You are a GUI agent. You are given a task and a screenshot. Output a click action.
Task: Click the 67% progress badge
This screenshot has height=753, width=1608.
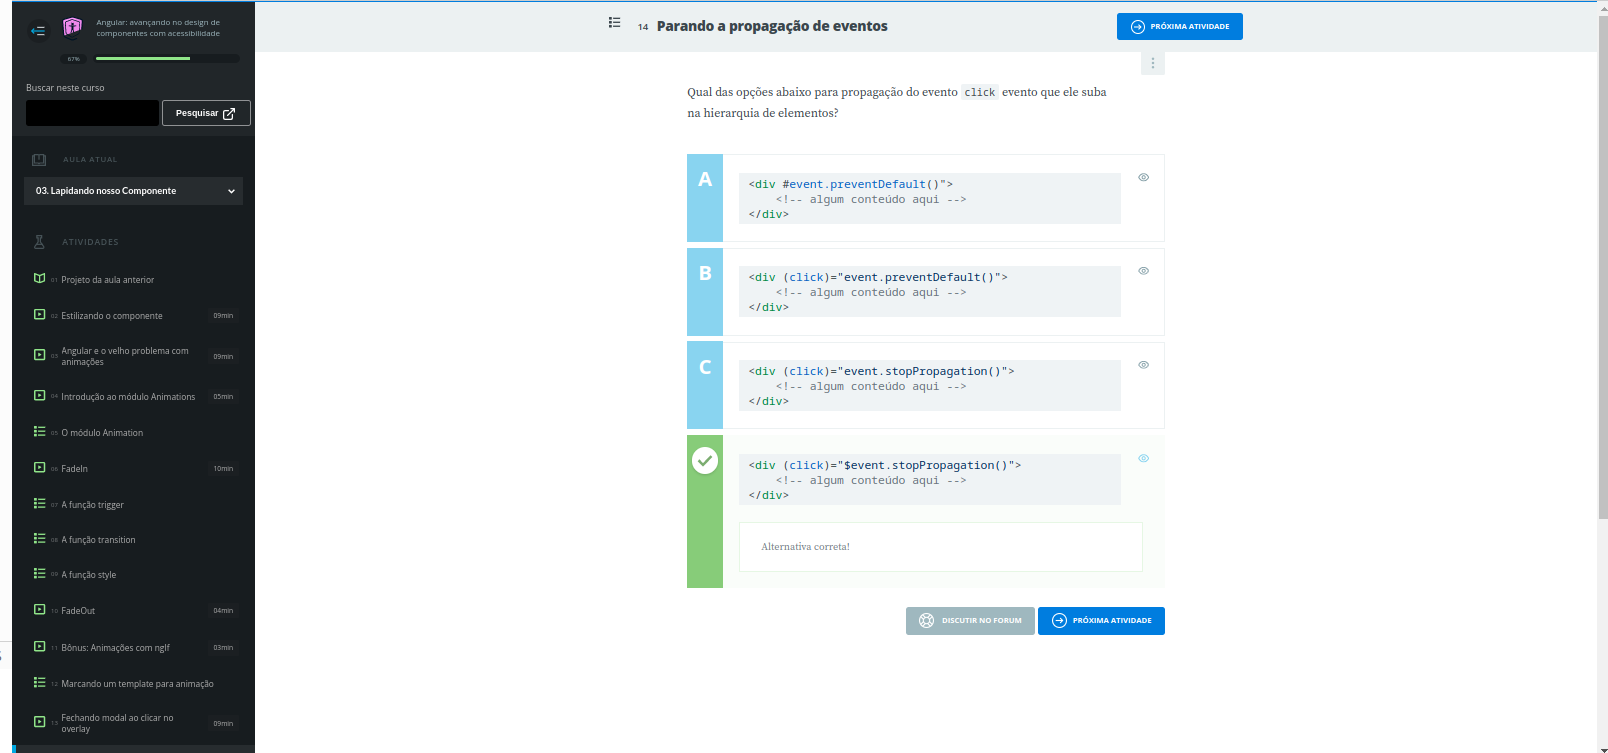(73, 59)
